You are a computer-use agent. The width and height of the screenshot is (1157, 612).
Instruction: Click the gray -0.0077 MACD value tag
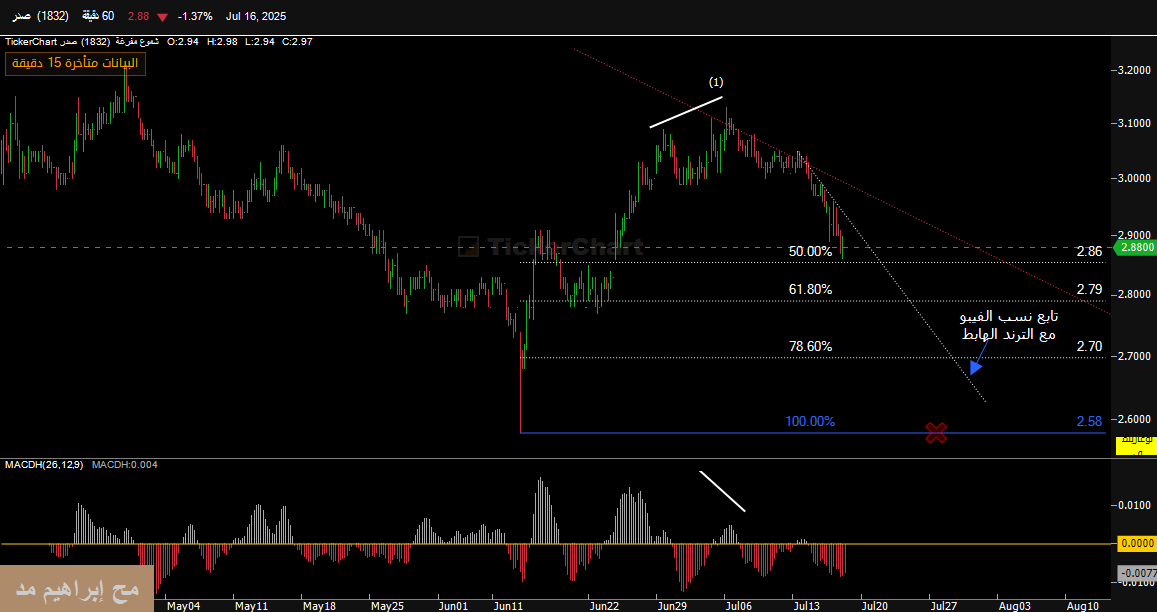(x=1135, y=572)
